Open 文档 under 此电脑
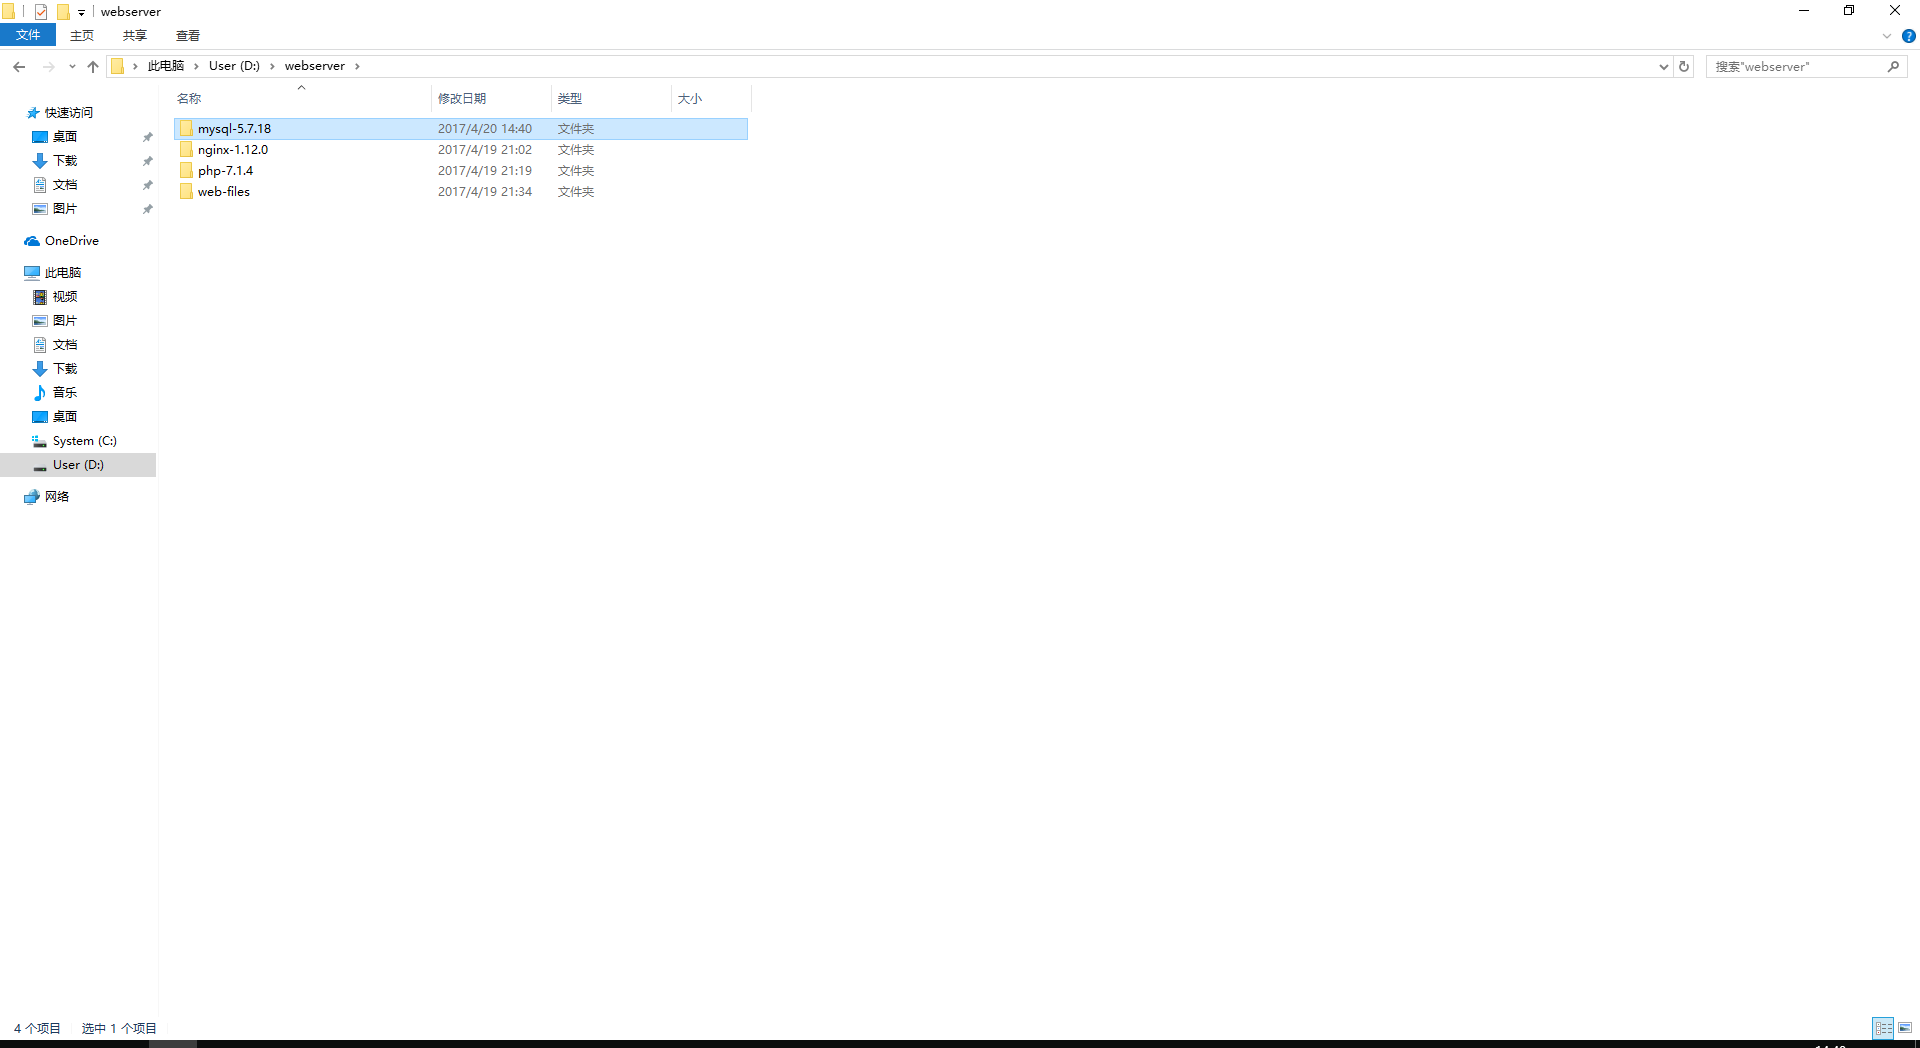 click(65, 345)
